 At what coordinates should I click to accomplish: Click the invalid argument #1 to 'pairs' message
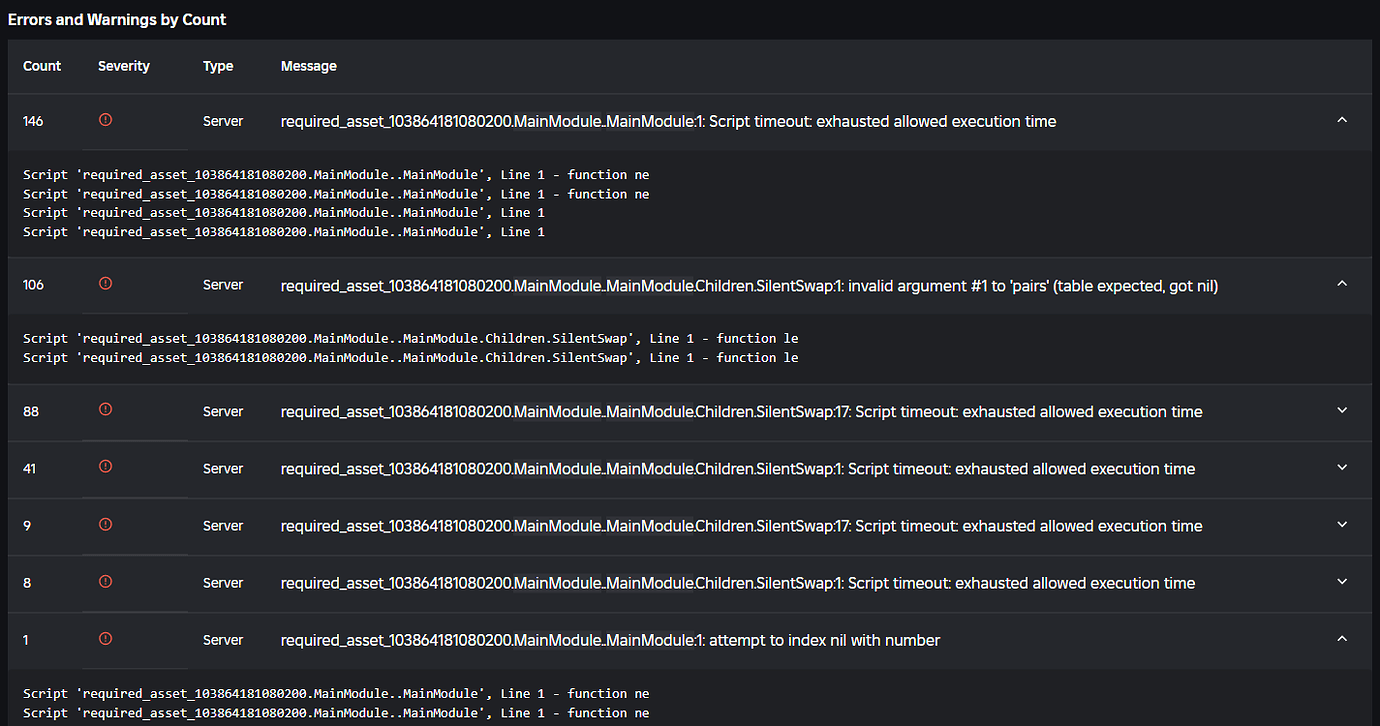(749, 286)
